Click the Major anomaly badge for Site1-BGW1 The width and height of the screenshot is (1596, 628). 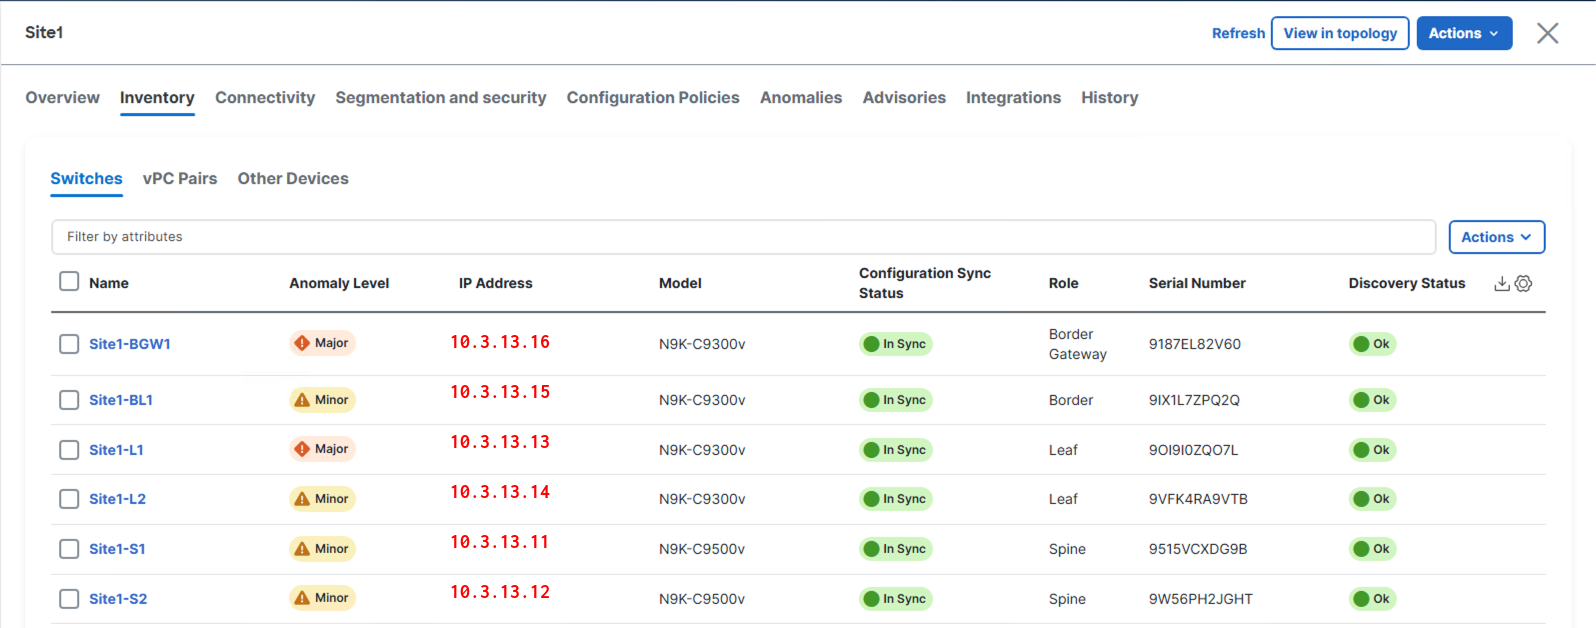(322, 343)
